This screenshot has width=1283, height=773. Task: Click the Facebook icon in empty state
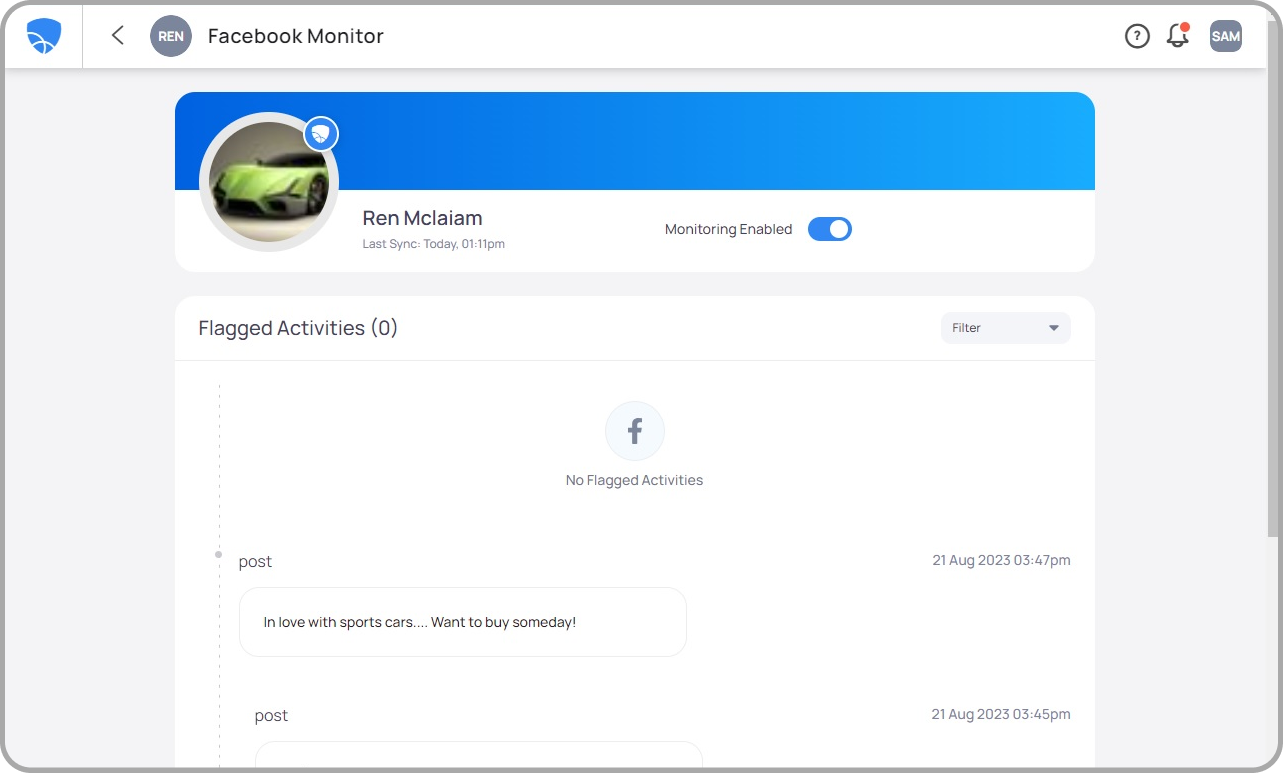coord(635,431)
